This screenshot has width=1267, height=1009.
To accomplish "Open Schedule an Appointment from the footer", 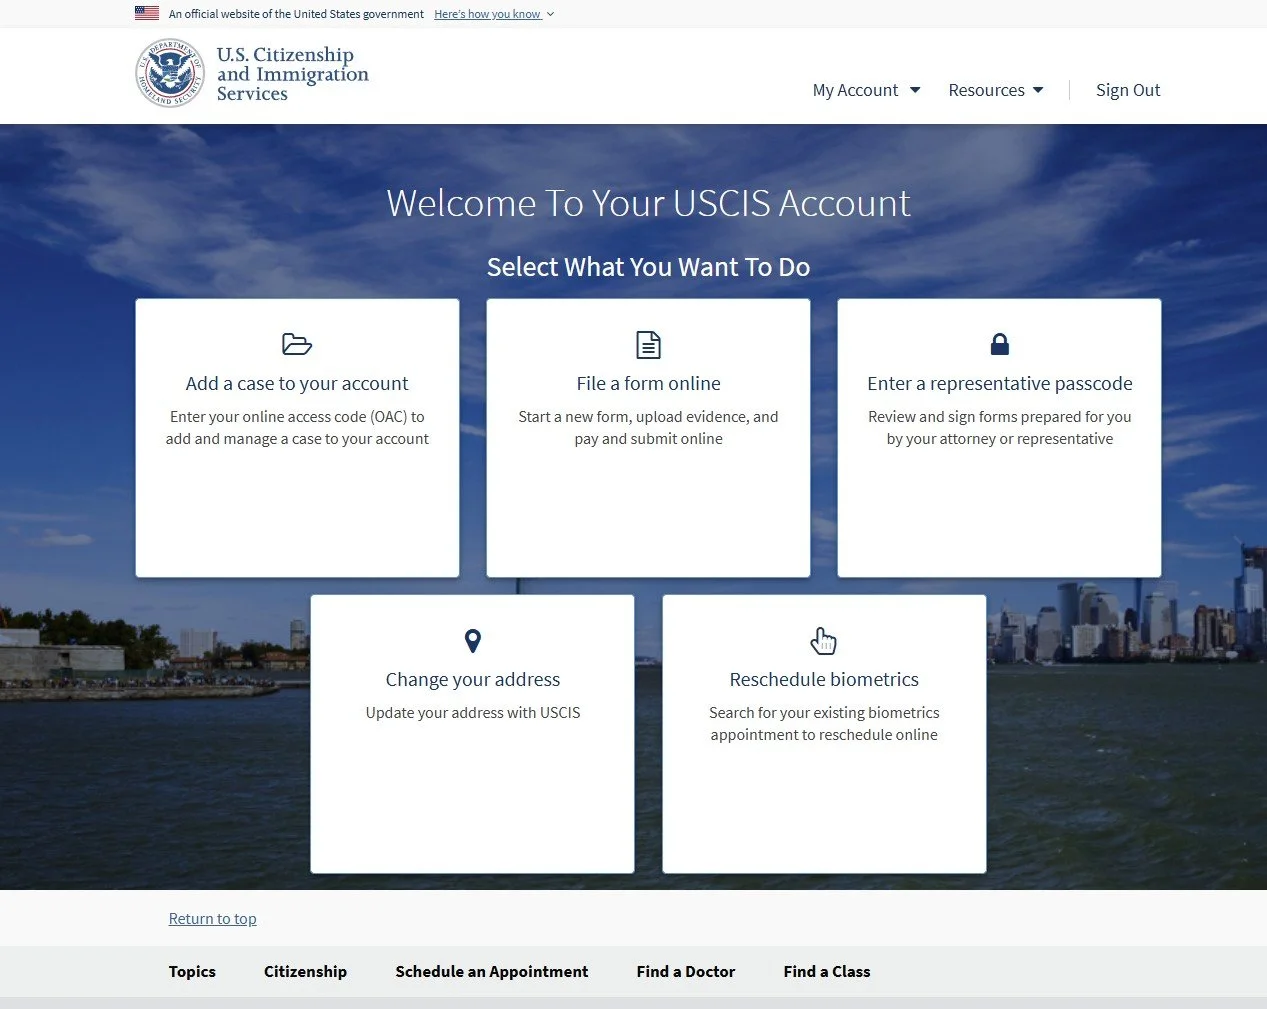I will [x=491, y=971].
